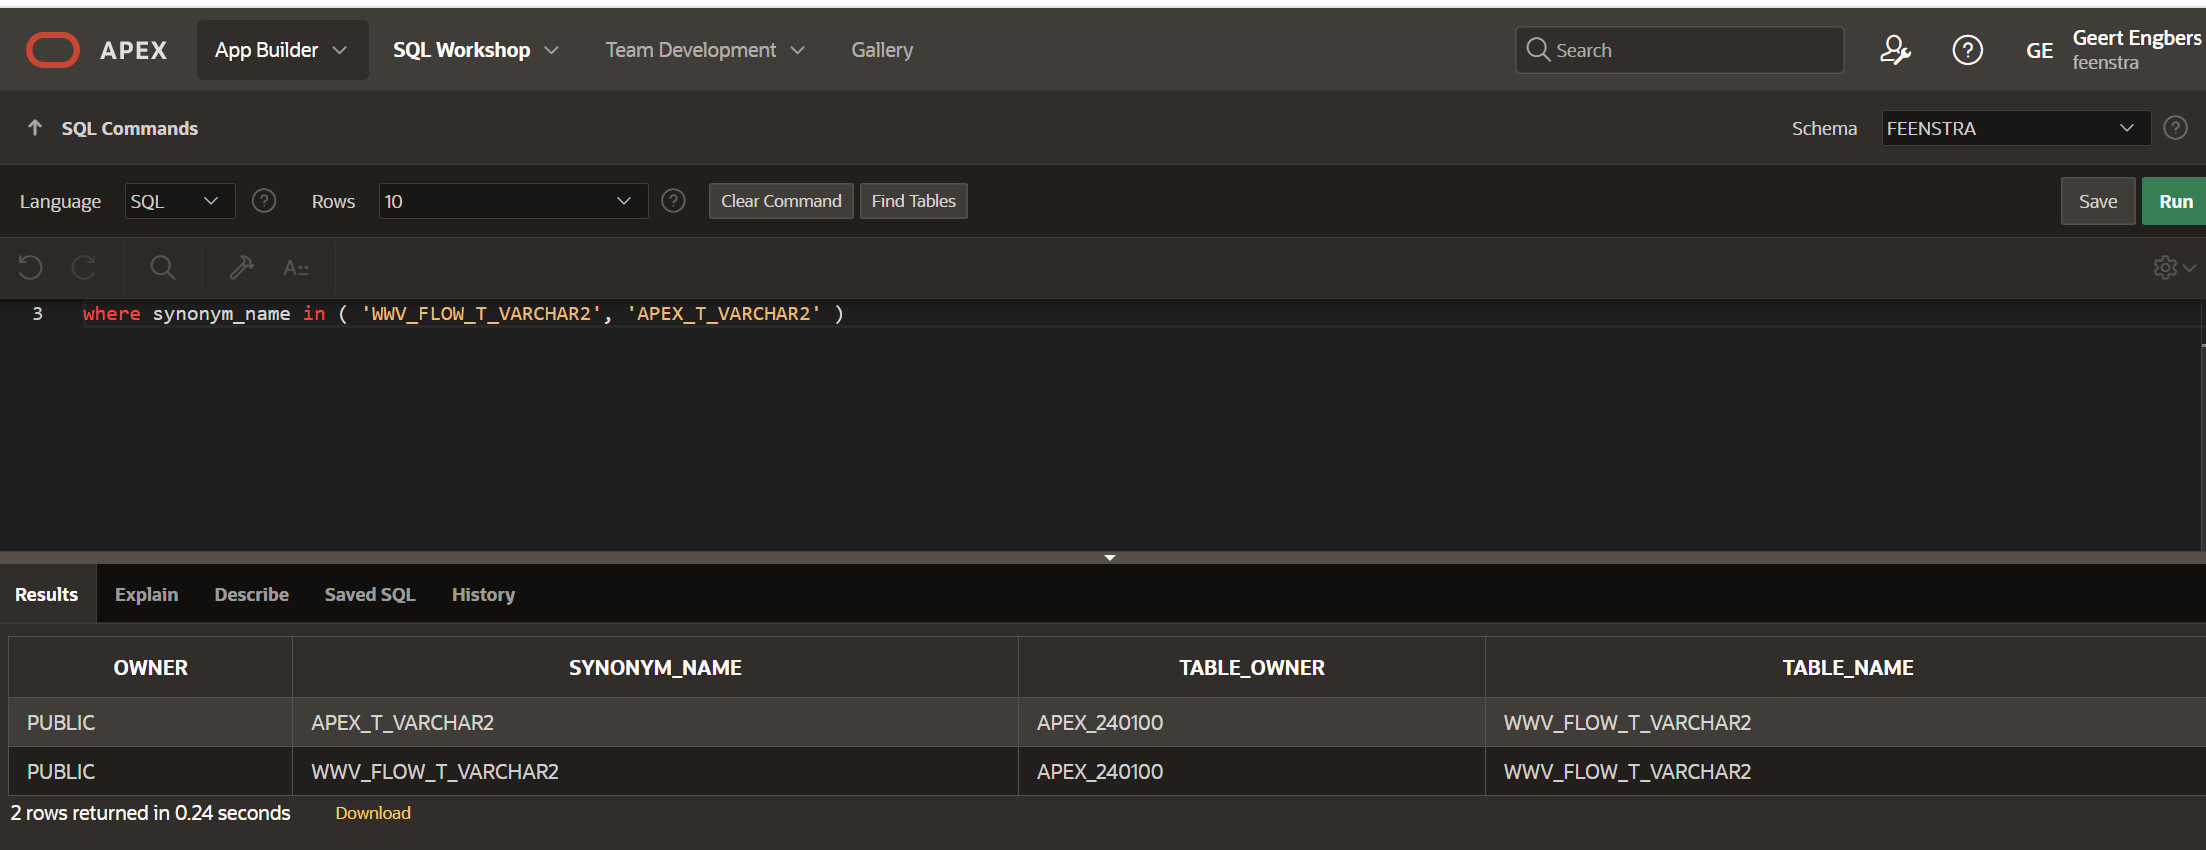Click the Oracle APEX logo icon
This screenshot has height=850, width=2206.
click(x=53, y=50)
